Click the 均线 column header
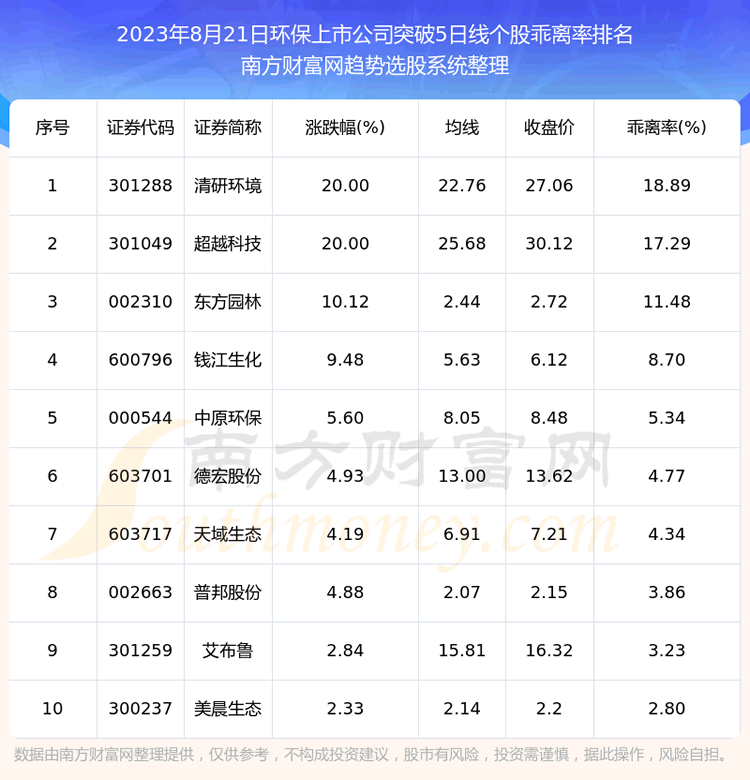750x780 pixels. pyautogui.click(x=462, y=128)
